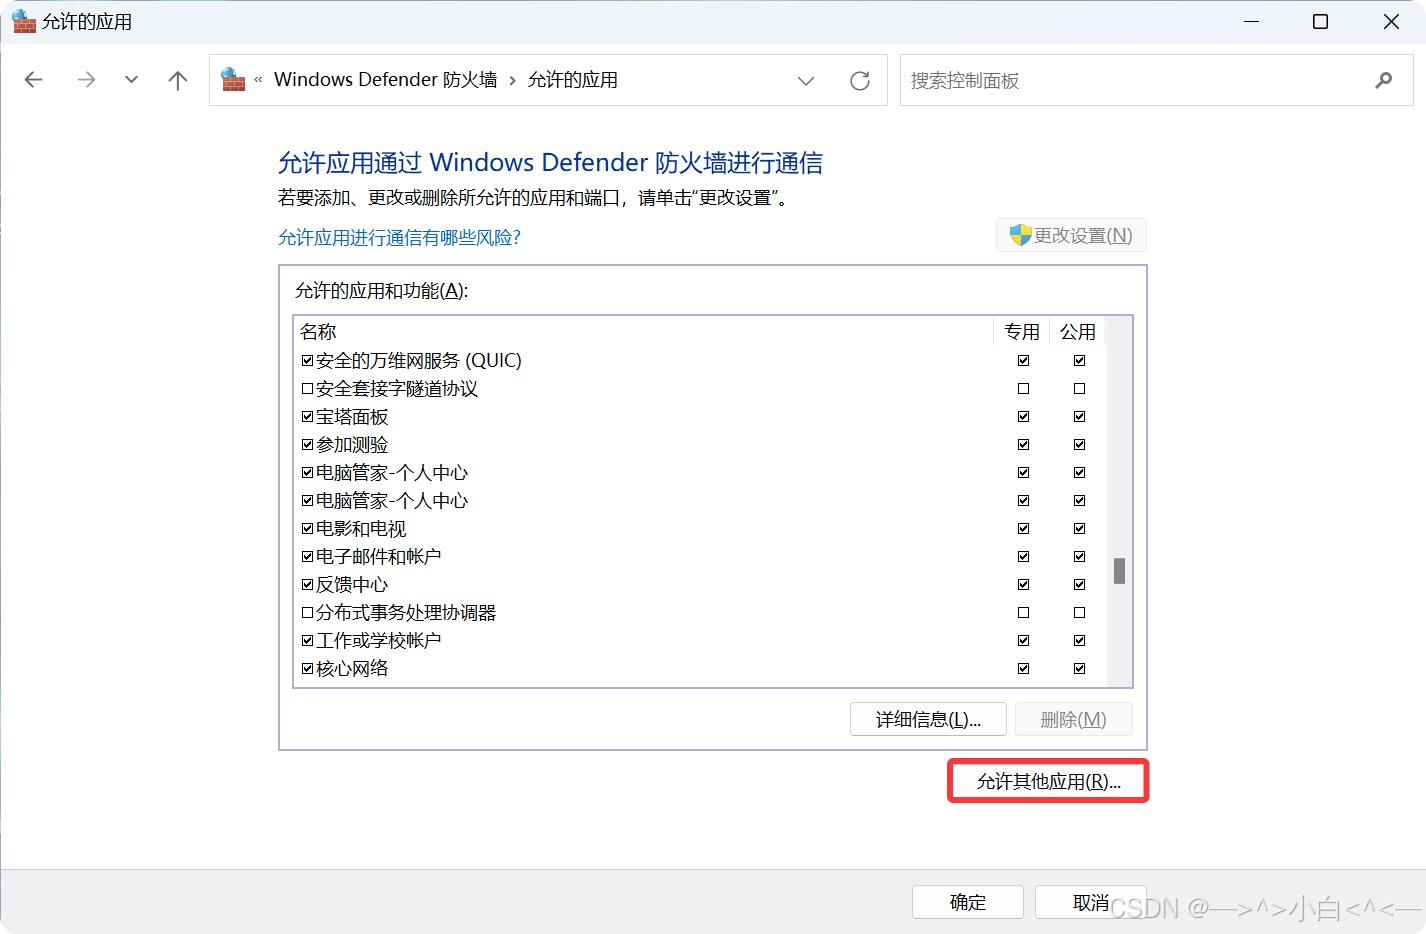Click the search control panel field
1426x934 pixels.
click(x=1156, y=80)
